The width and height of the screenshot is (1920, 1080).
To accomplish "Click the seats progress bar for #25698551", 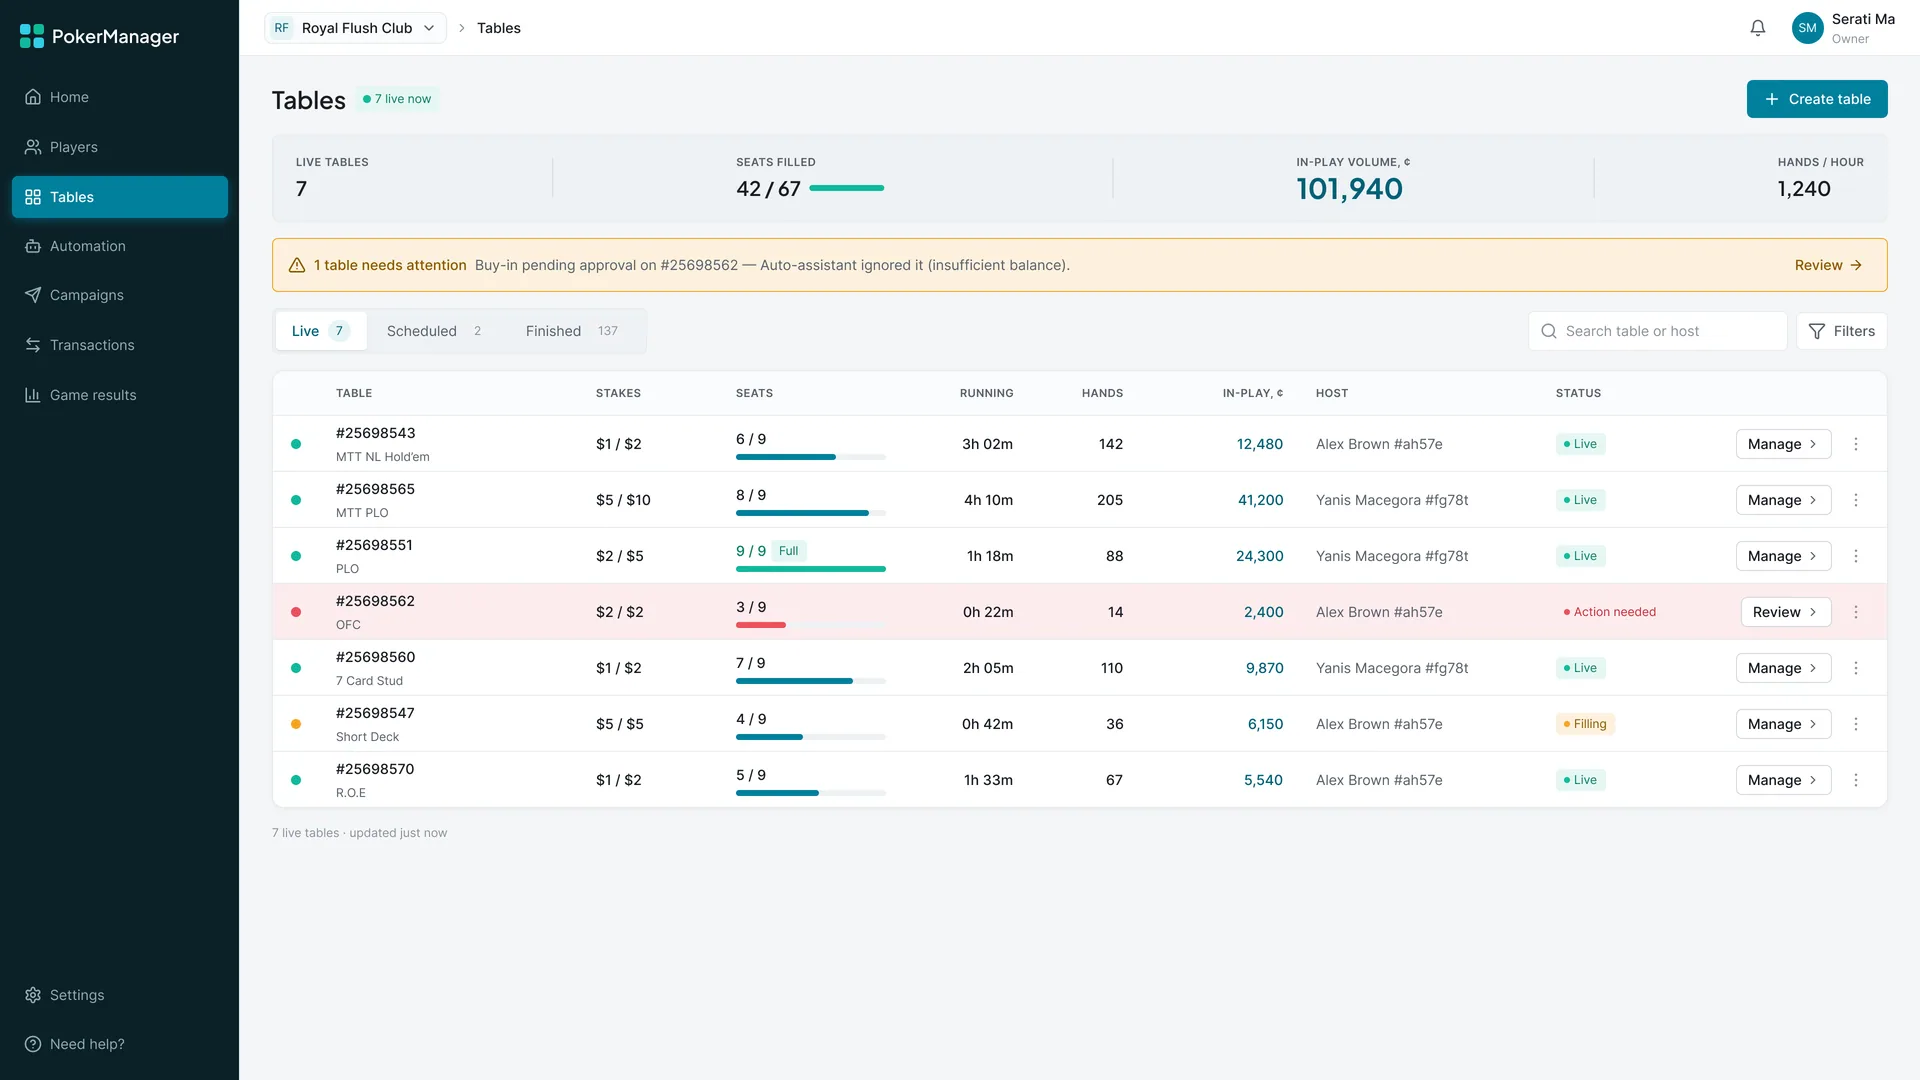I will (811, 569).
